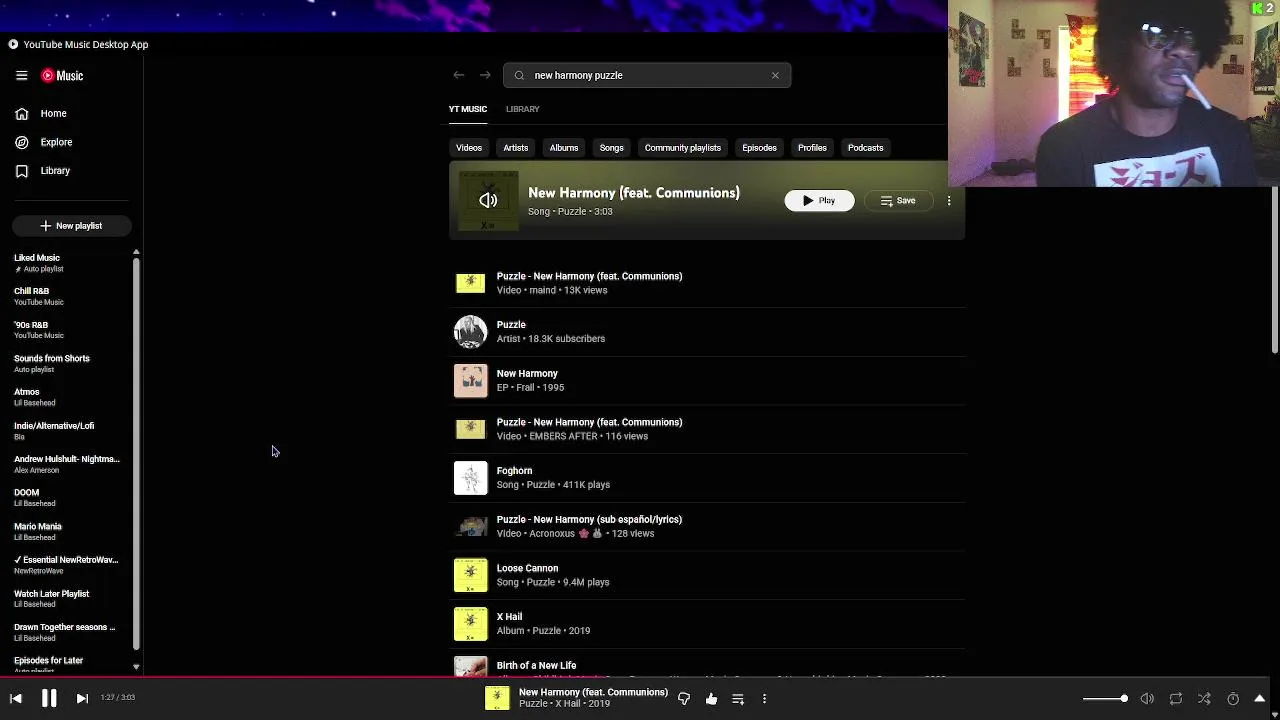Mute with the speaker icon

point(1147,699)
